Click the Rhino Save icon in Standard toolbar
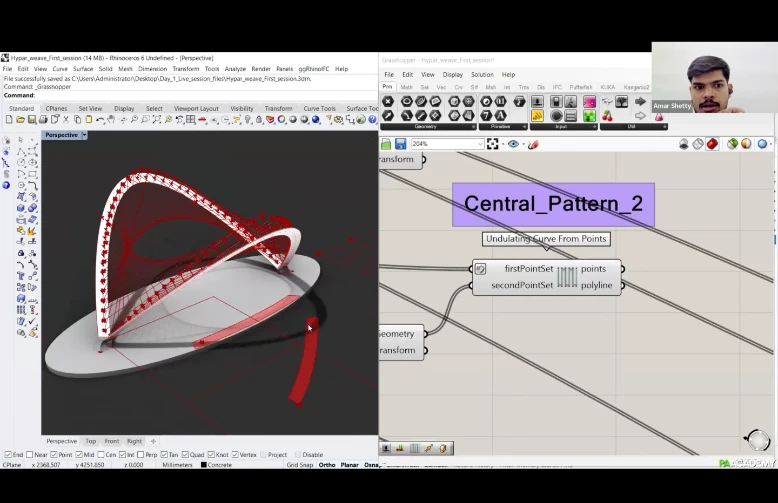This screenshot has width=778, height=503. (33, 120)
